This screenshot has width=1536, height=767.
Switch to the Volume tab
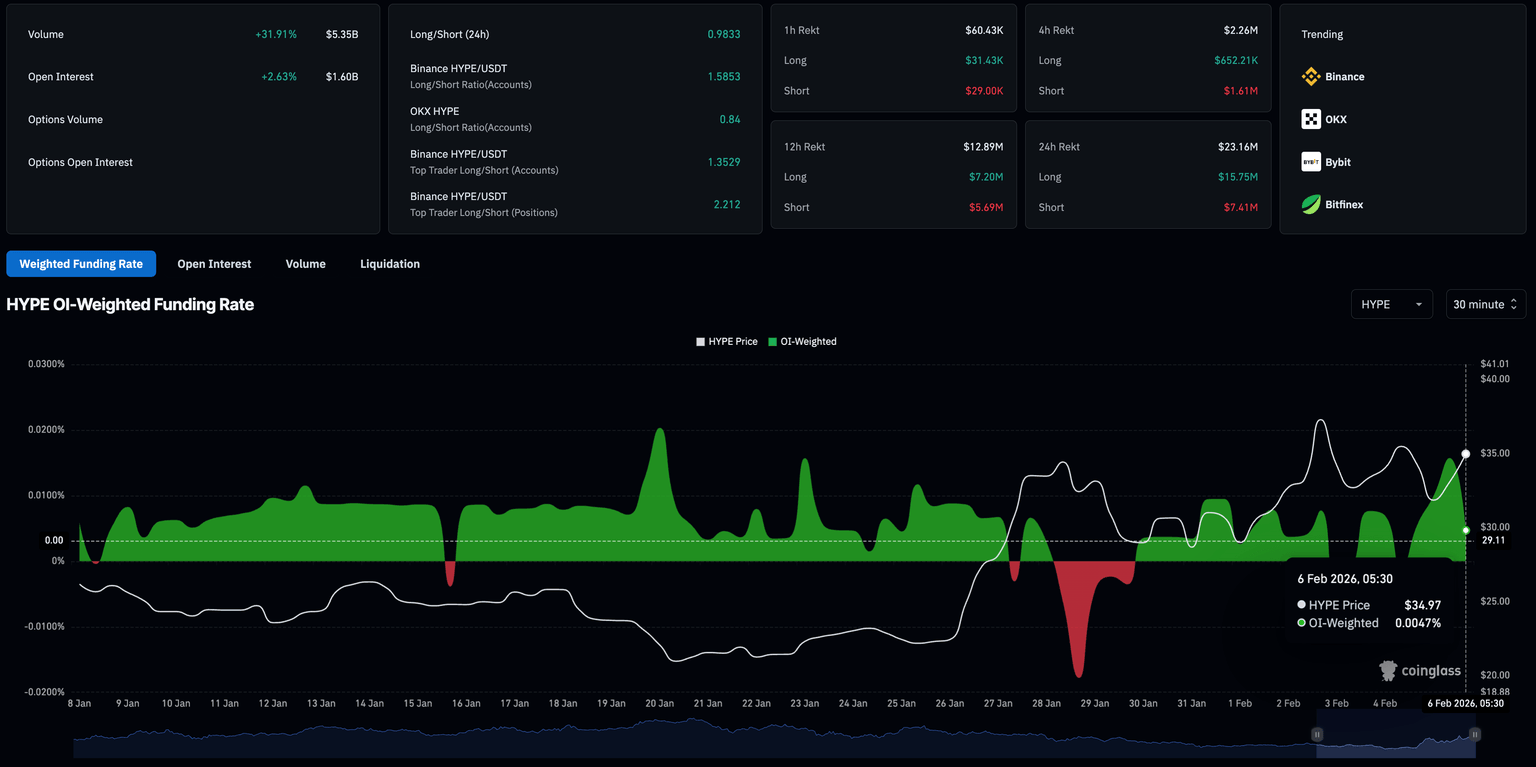pos(305,264)
